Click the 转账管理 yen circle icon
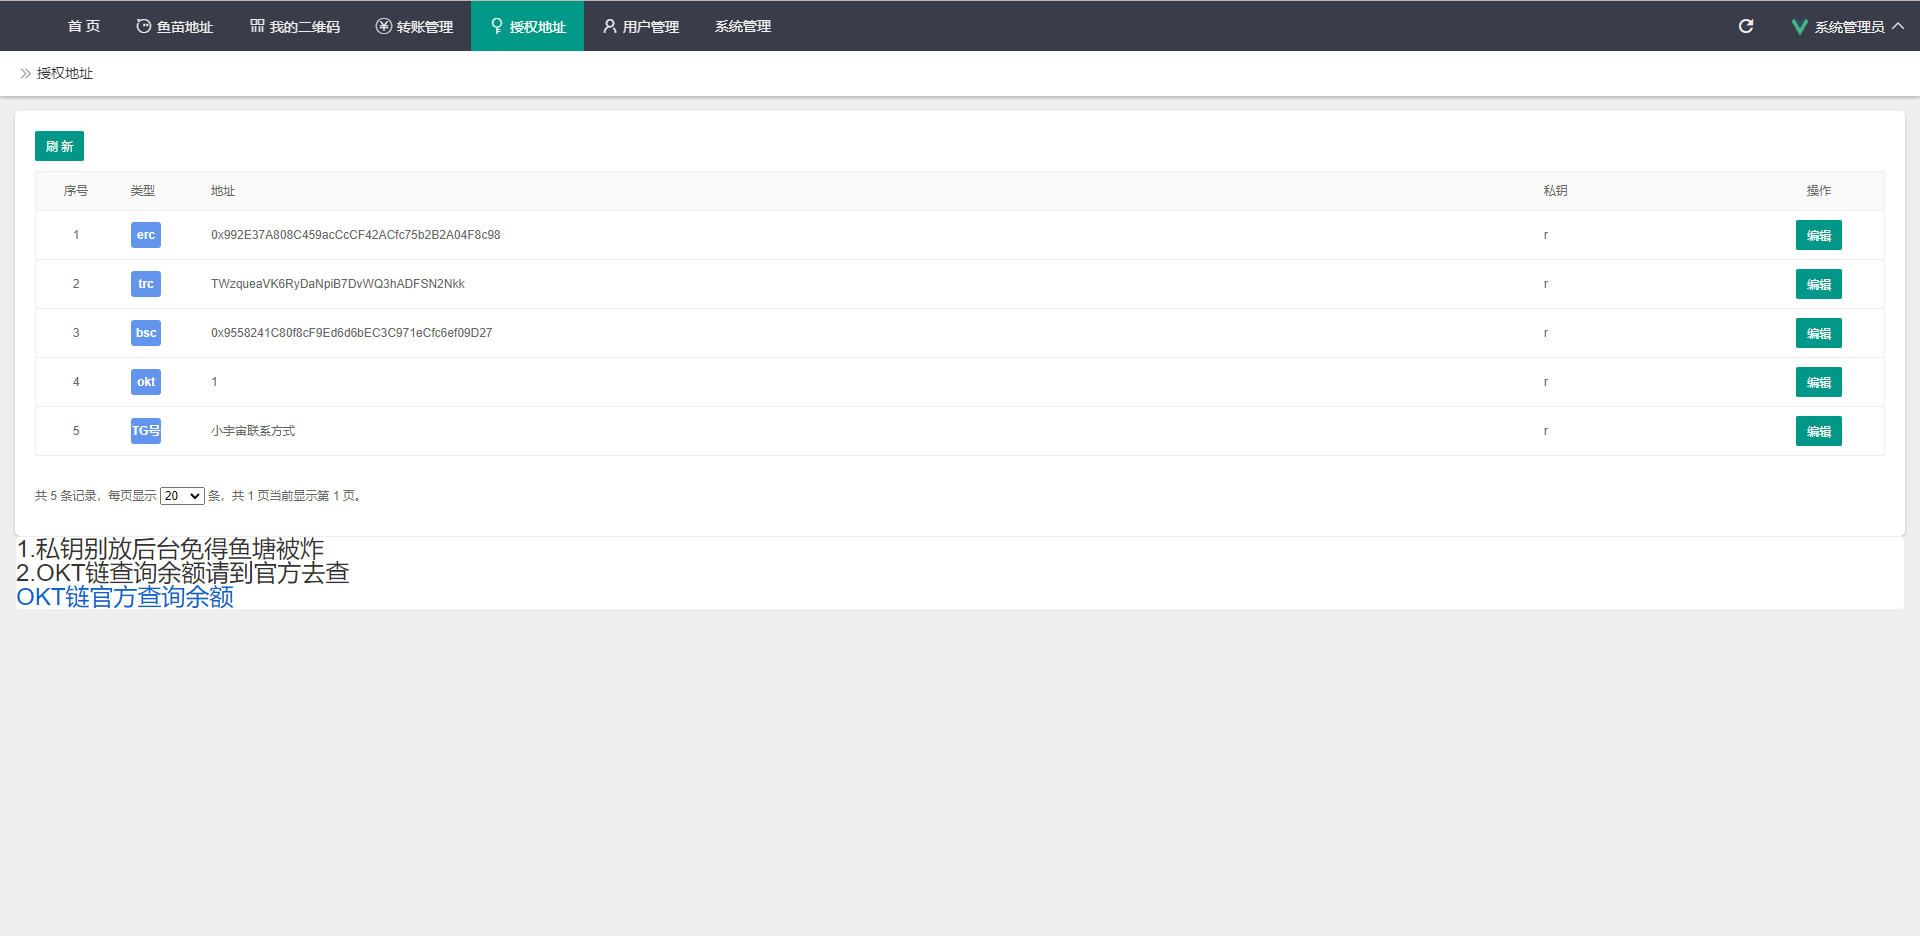This screenshot has height=936, width=1920. (383, 26)
